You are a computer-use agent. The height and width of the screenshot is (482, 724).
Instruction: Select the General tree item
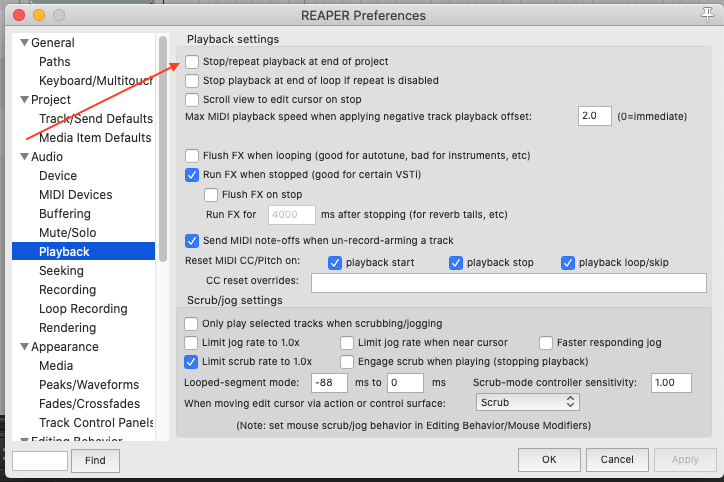pos(53,42)
